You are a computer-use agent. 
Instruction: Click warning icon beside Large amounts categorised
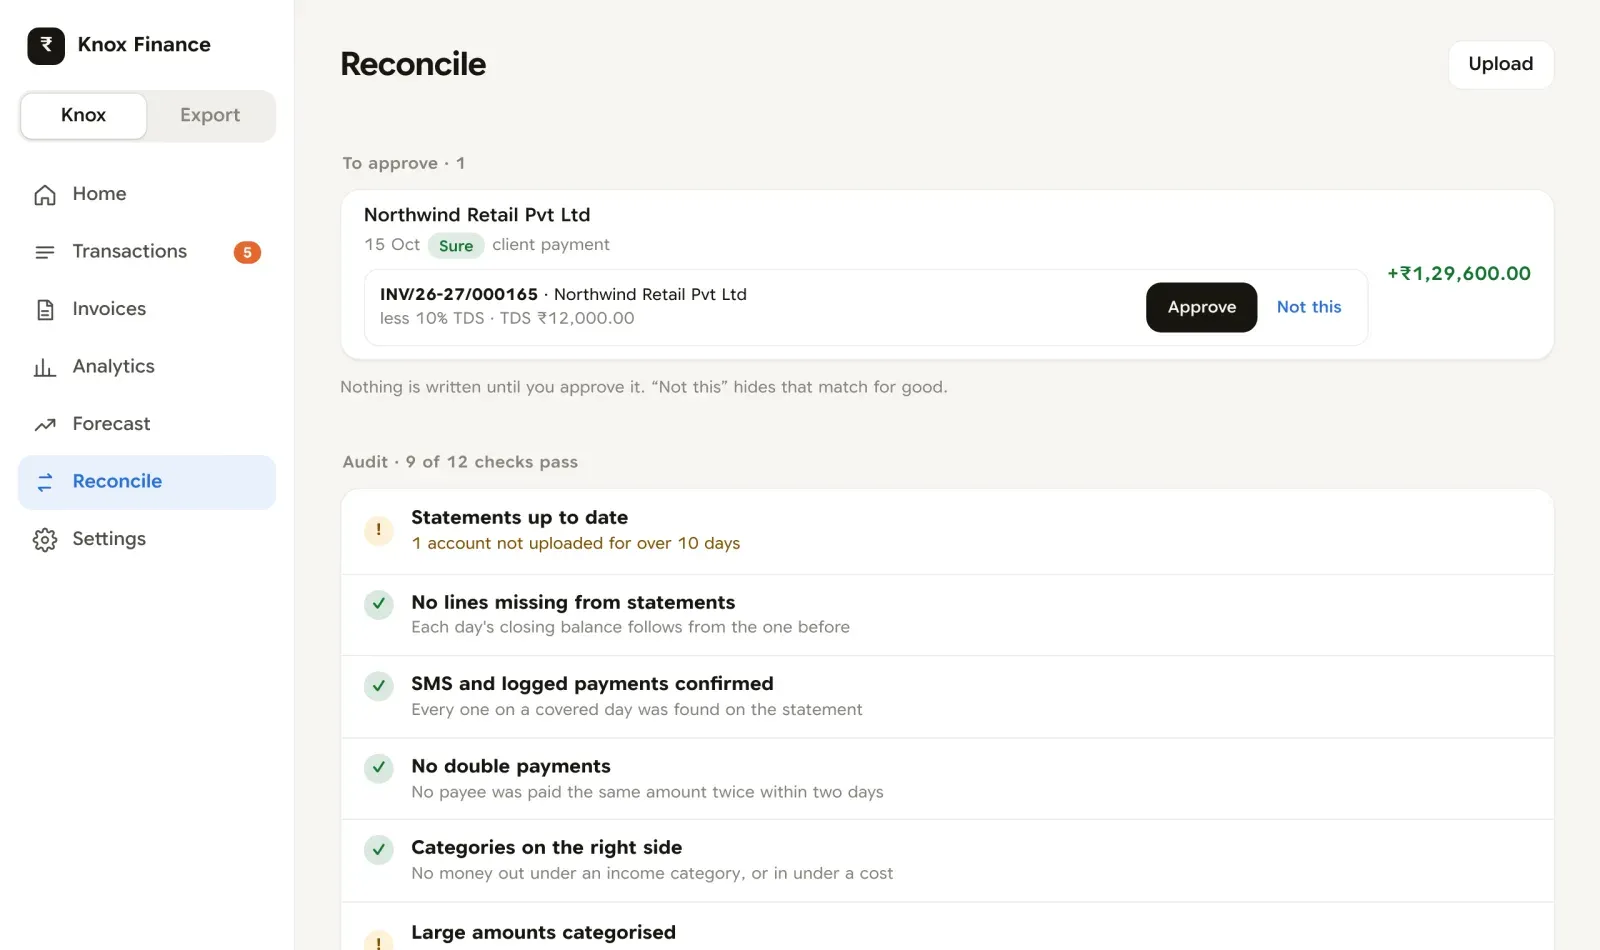click(378, 941)
